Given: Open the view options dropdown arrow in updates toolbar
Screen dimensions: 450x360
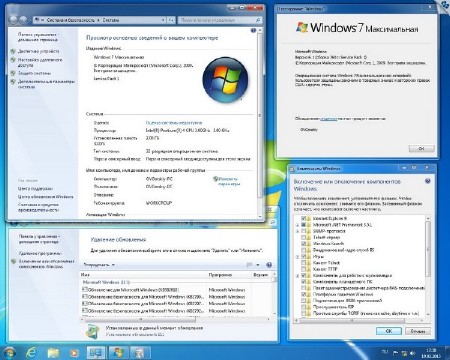Looking at the screenshot, I should point(258,265).
